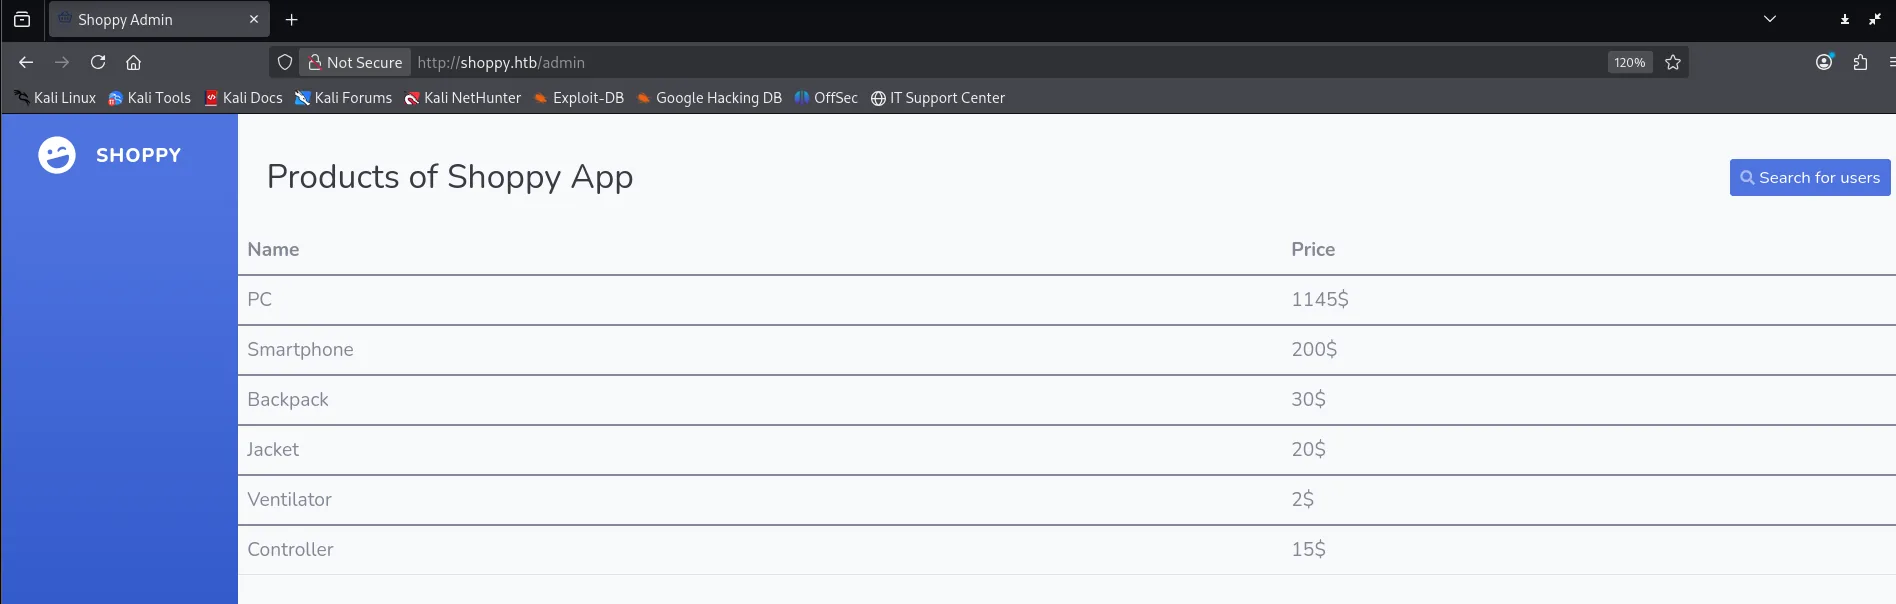The image size is (1896, 604).
Task: Open the extensions puzzle icon
Action: 1860,62
